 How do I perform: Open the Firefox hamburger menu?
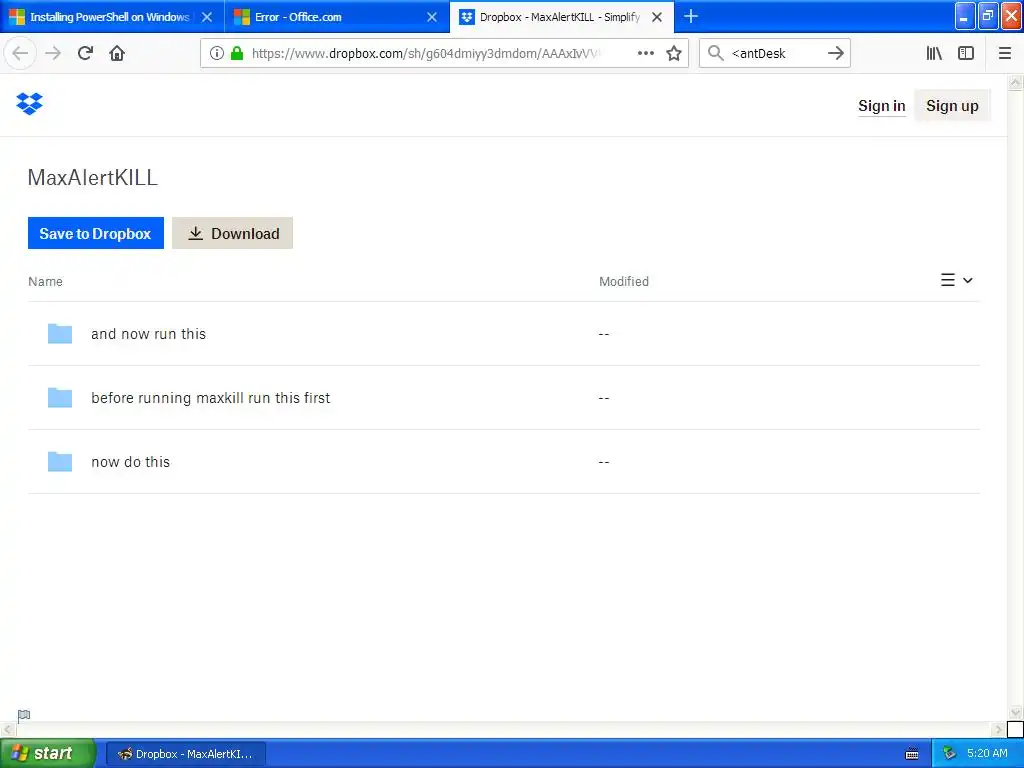click(1004, 54)
